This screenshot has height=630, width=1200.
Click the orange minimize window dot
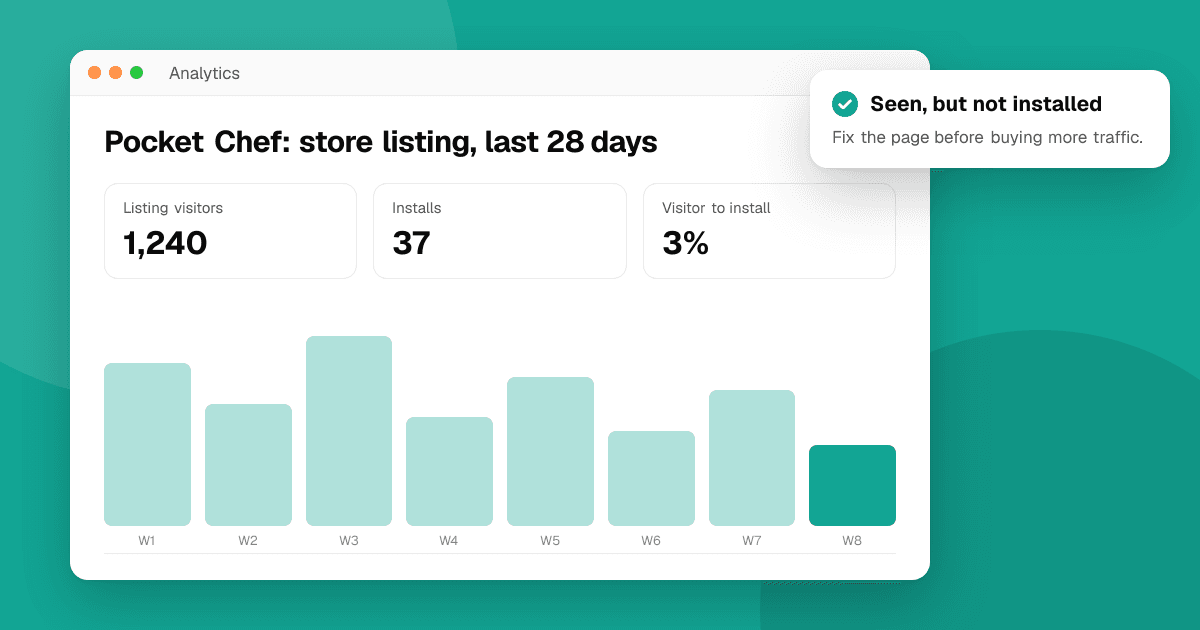point(116,73)
